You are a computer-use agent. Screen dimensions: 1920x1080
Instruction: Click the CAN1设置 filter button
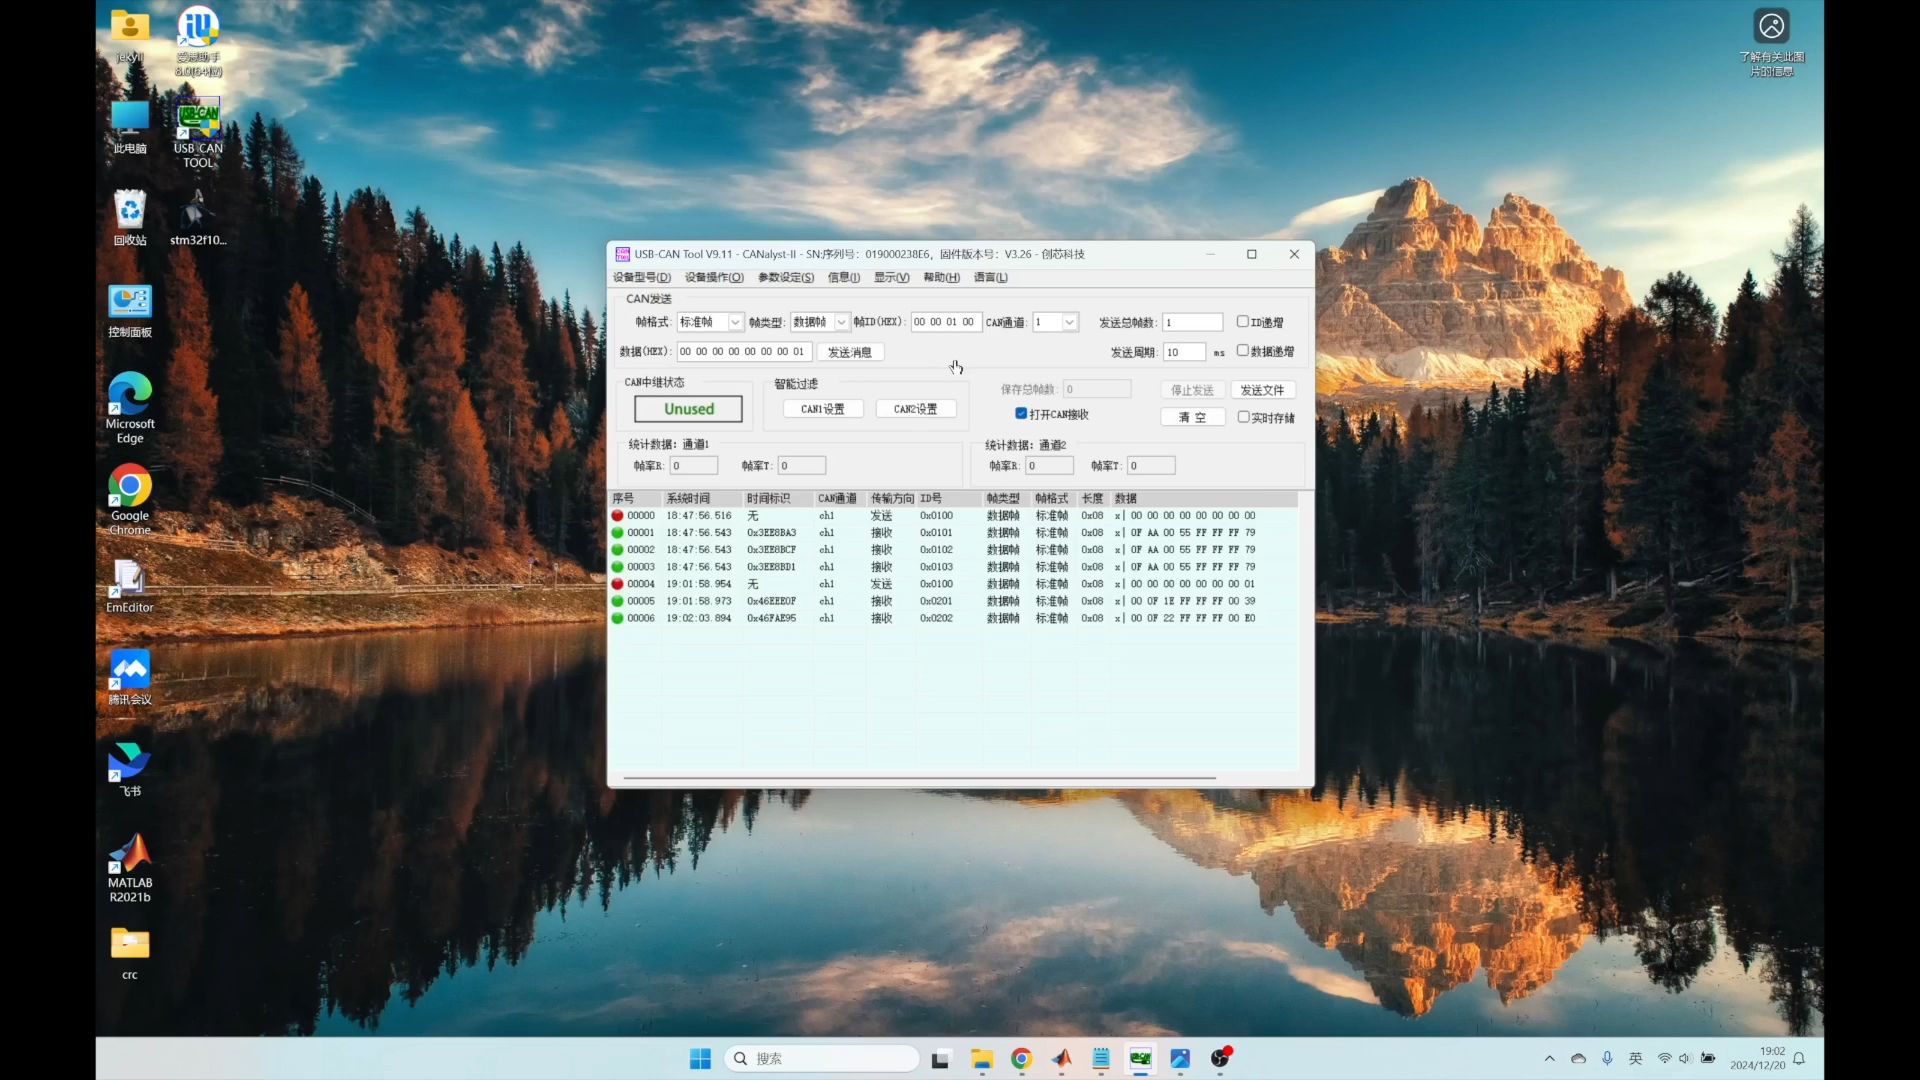click(x=823, y=409)
